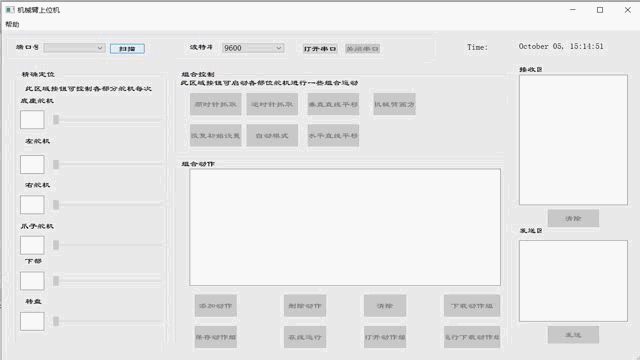The image size is (640, 360).
Task: Click the 扫描 scan button
Action: click(x=127, y=49)
